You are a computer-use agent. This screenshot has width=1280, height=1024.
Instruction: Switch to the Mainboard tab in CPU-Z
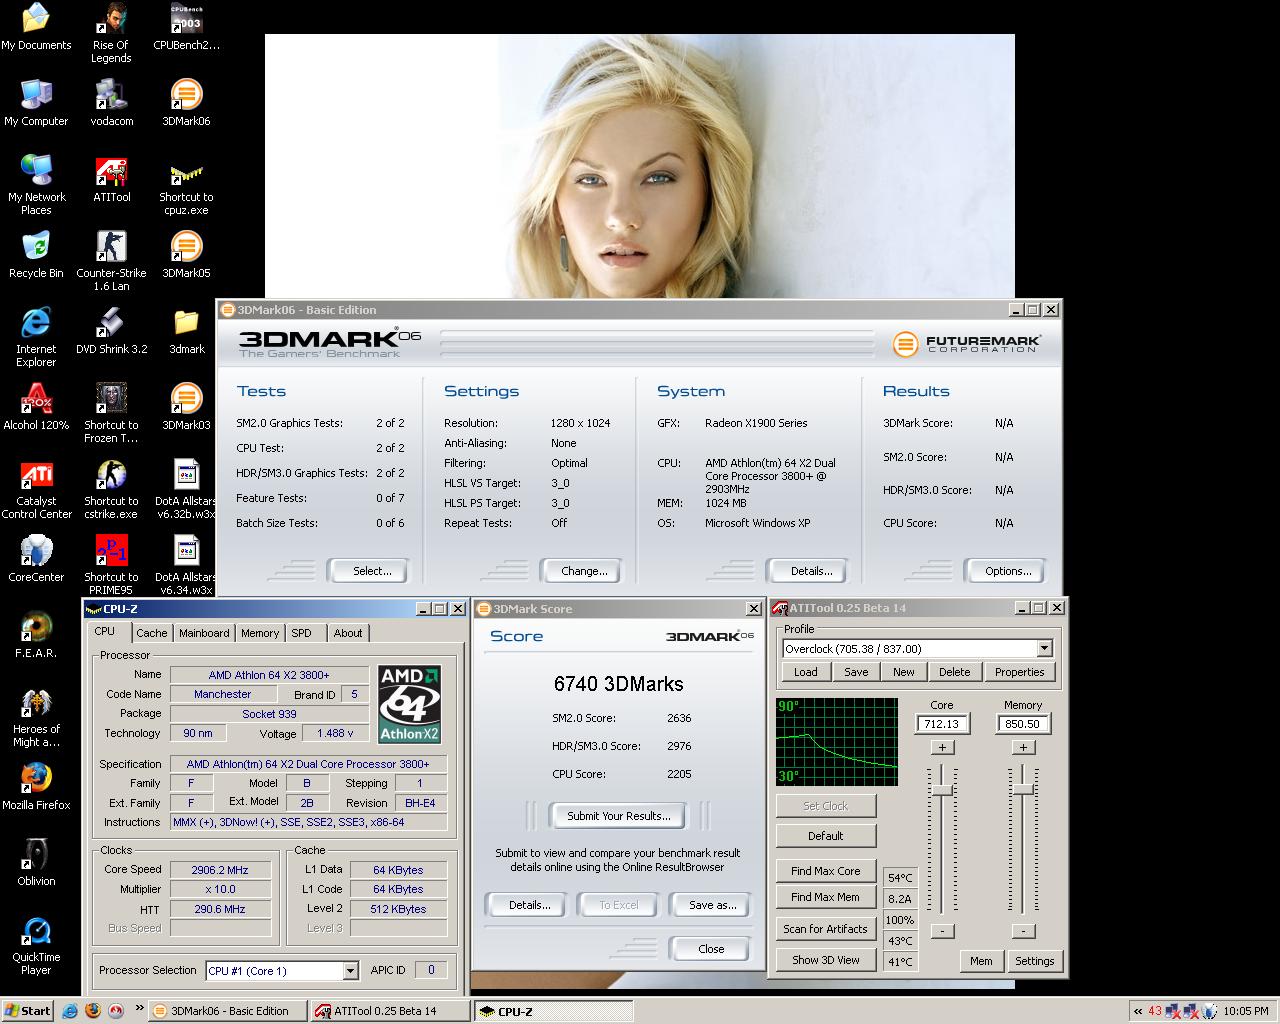coord(204,633)
